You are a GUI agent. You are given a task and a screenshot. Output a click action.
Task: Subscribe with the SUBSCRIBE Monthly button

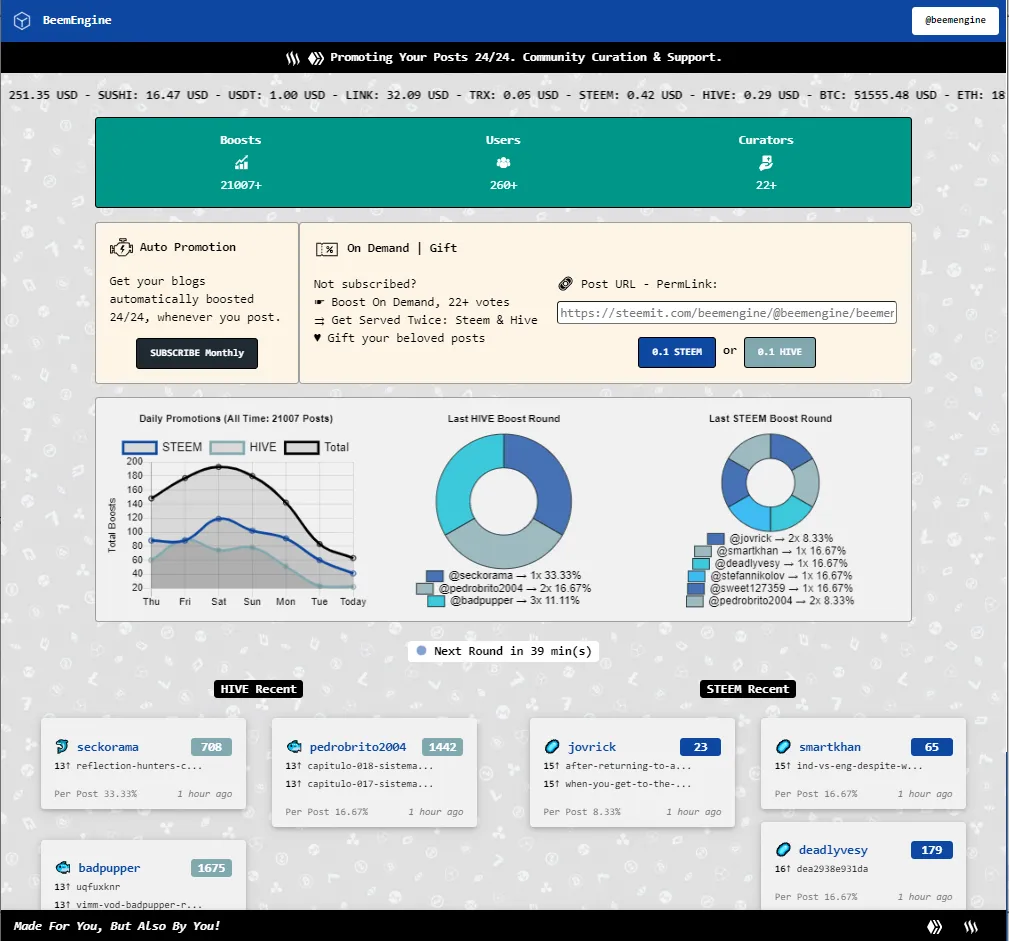coord(197,353)
